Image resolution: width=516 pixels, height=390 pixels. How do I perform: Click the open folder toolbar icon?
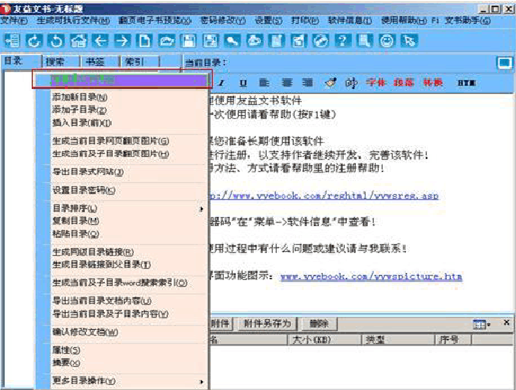click(x=166, y=41)
